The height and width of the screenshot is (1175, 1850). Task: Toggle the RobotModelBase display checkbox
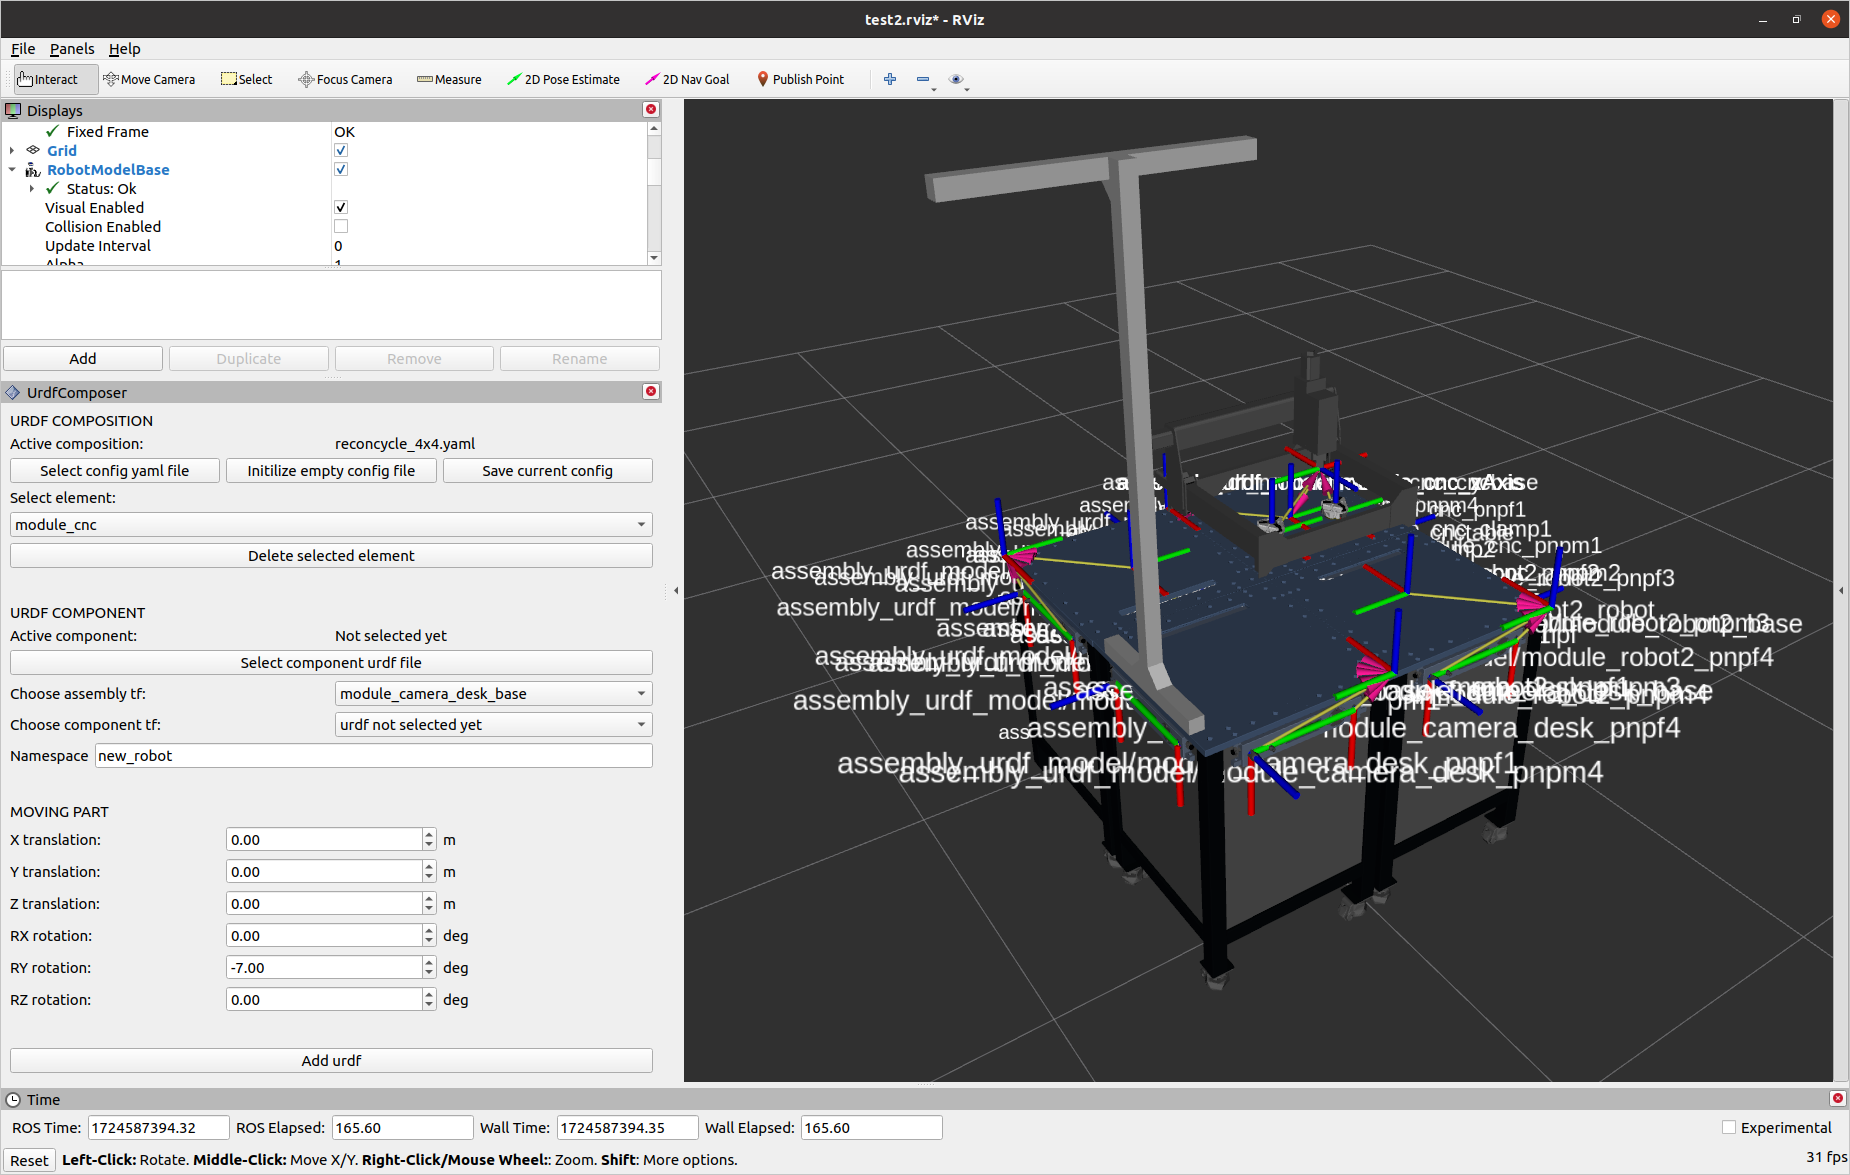tap(341, 169)
